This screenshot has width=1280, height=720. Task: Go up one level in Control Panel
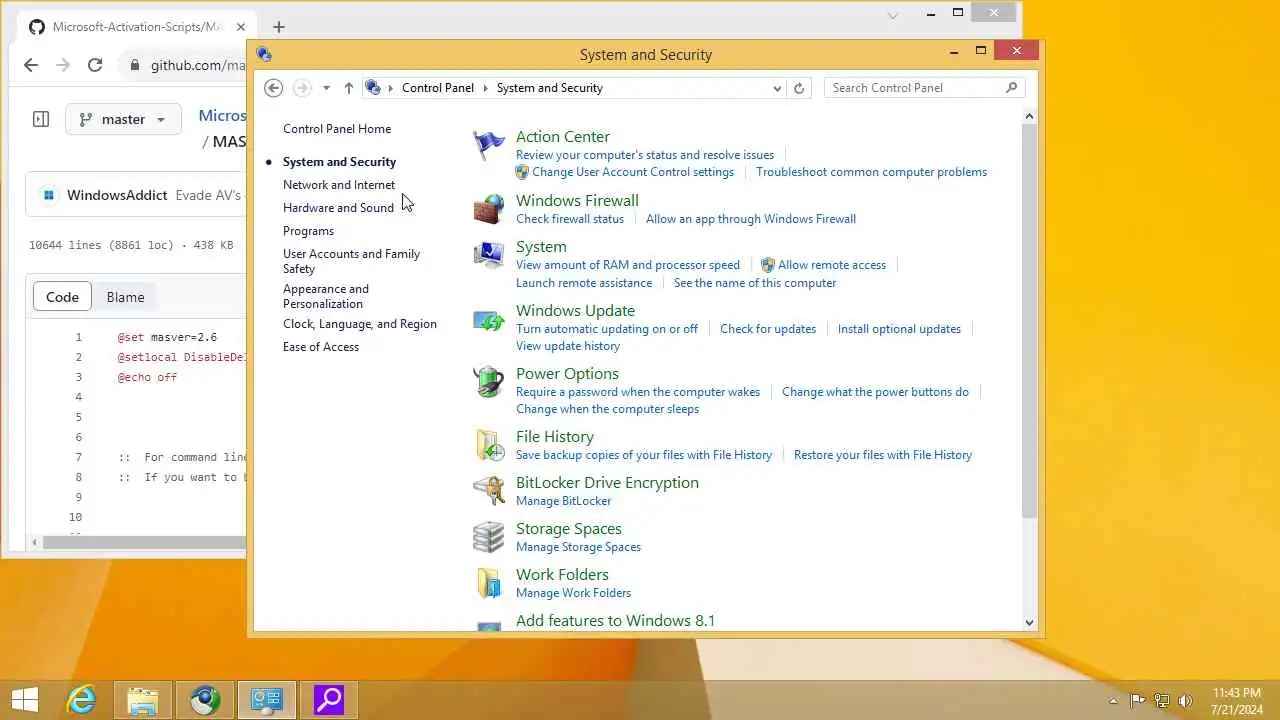[348, 88]
